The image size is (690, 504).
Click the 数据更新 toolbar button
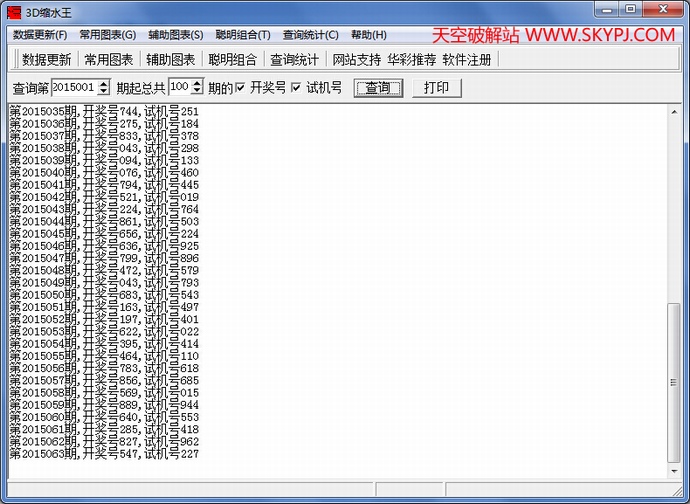click(46, 60)
